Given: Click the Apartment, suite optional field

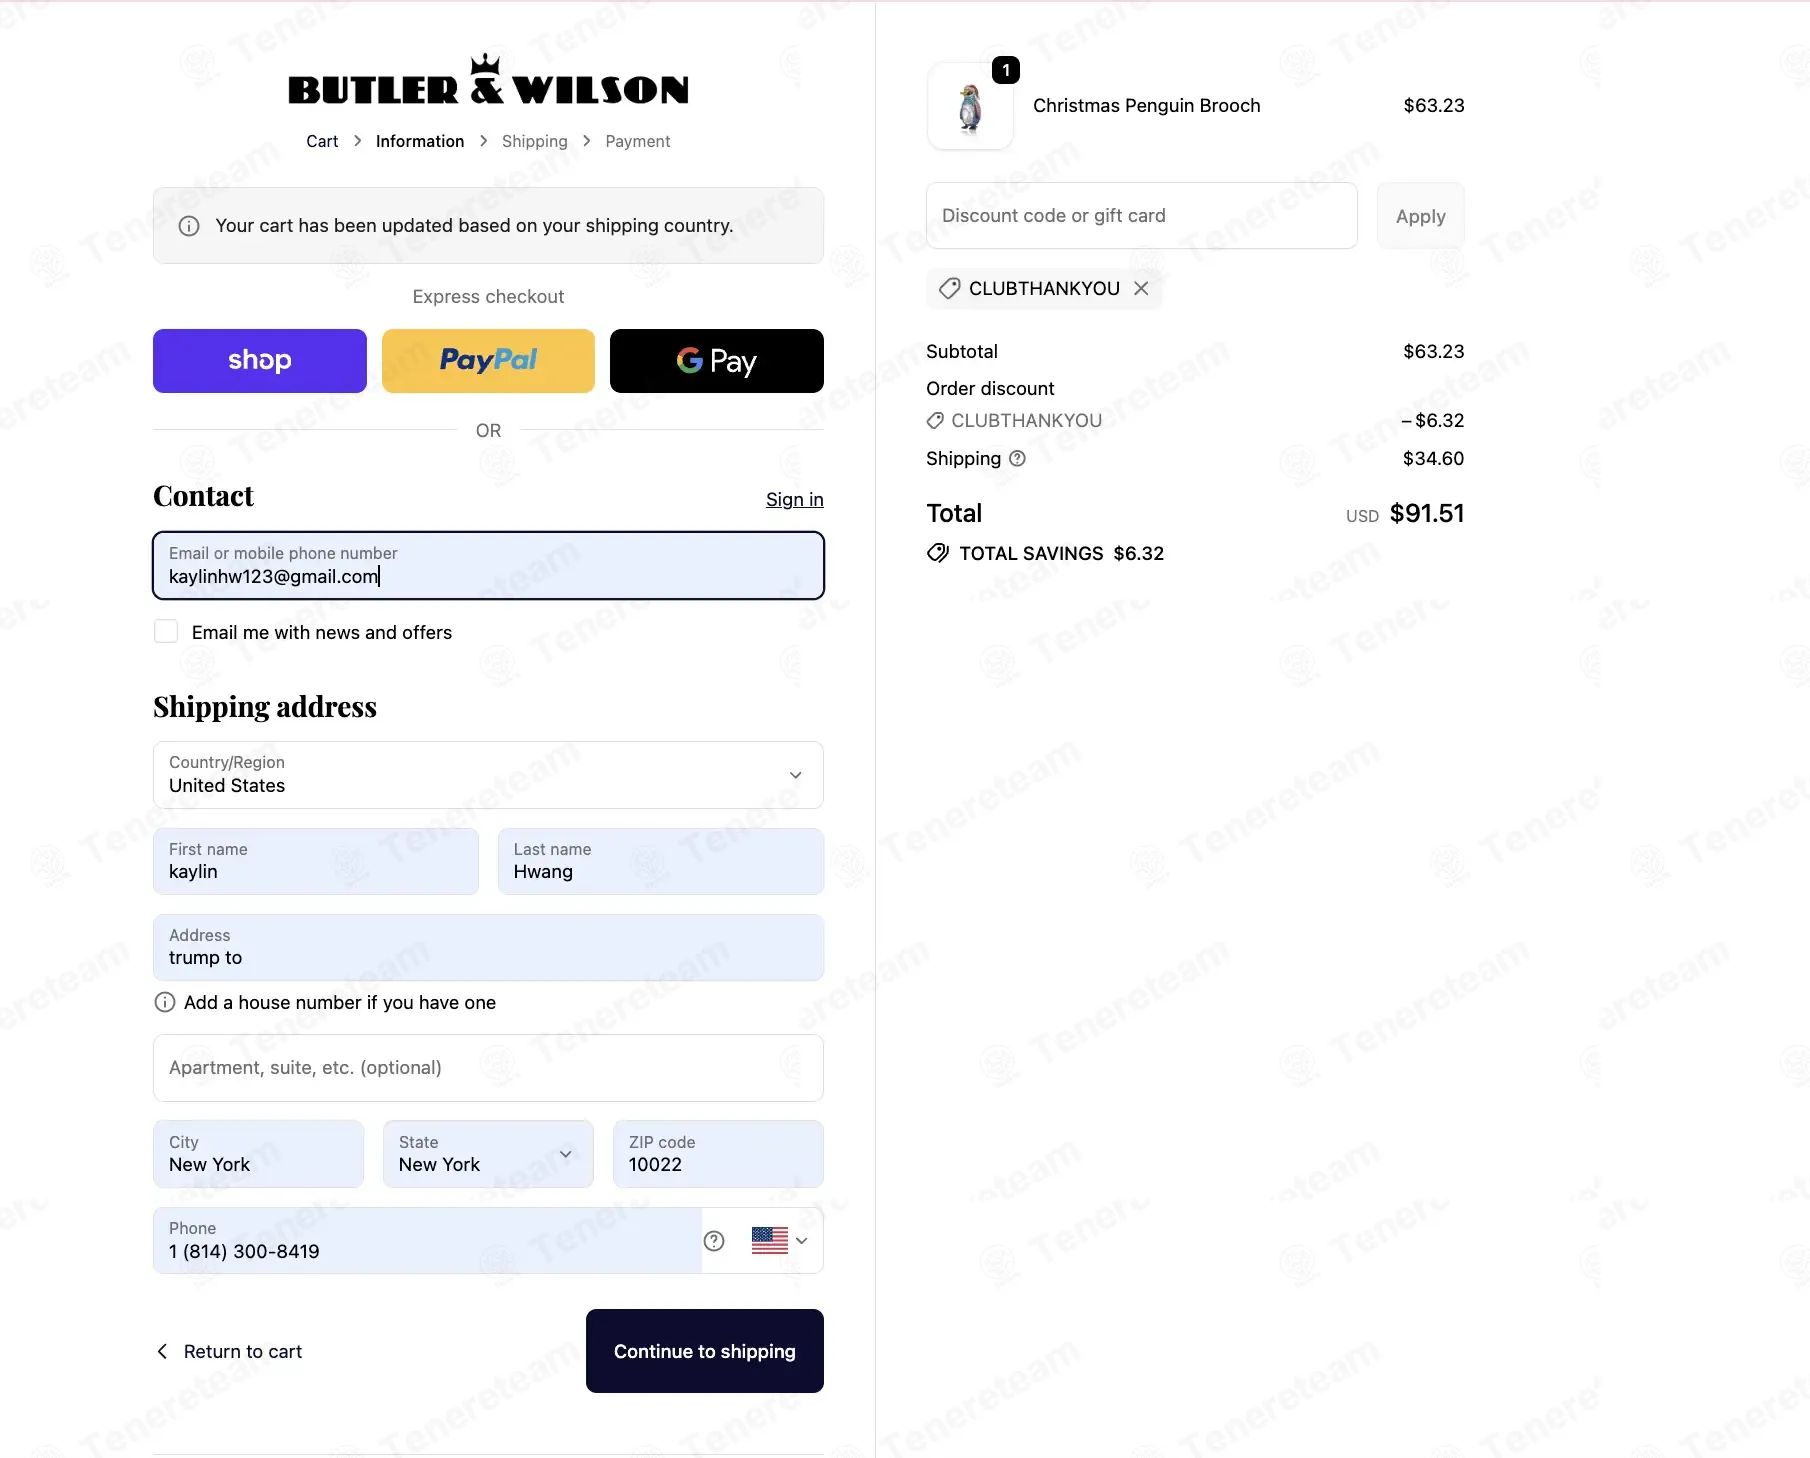Looking at the screenshot, I should [x=488, y=1068].
